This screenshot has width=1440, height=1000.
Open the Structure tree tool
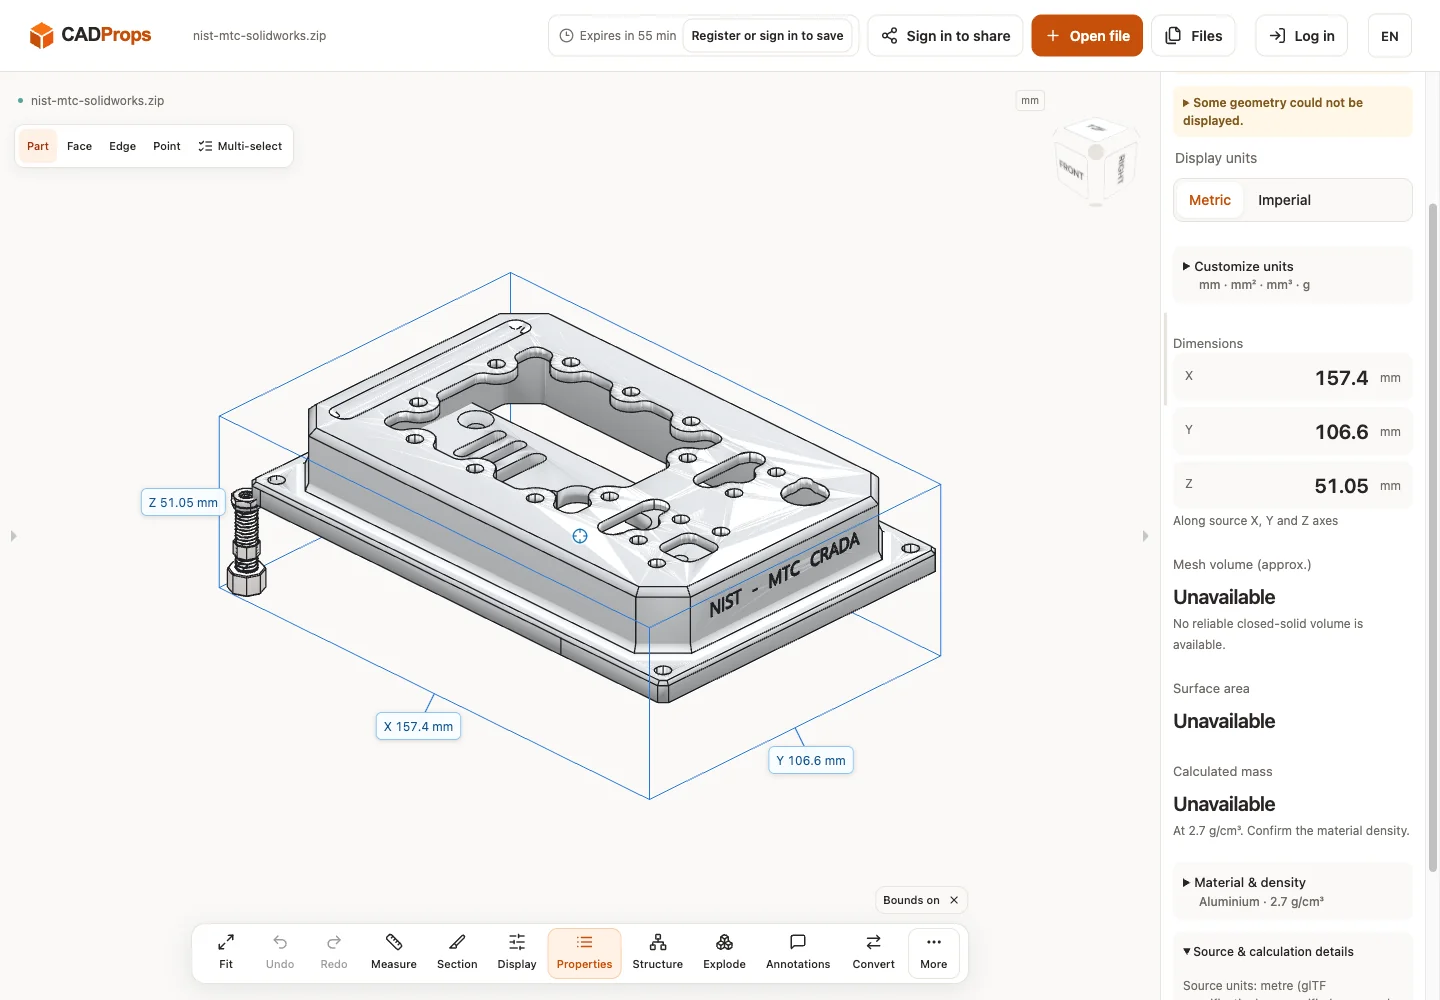pyautogui.click(x=658, y=953)
